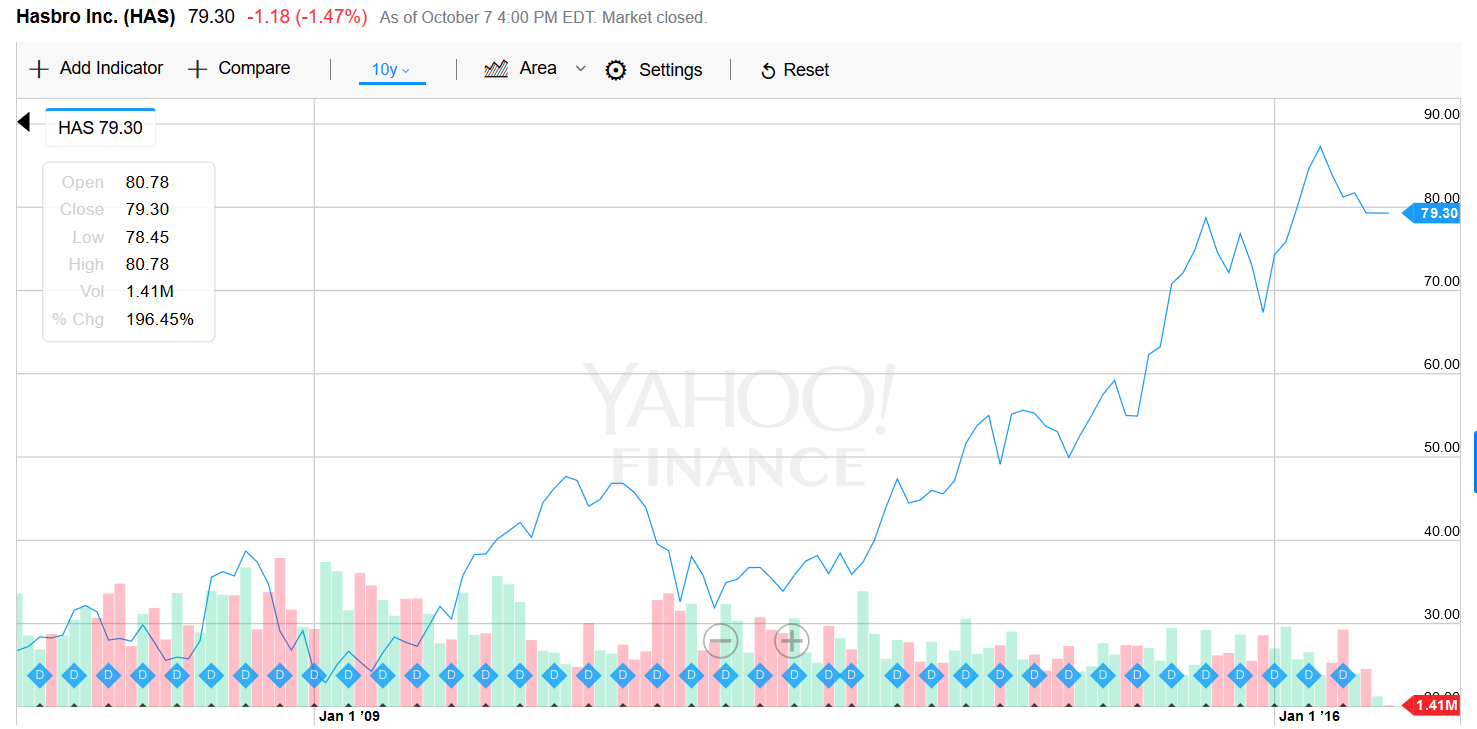
Task: Click the blue 79.30 price tag
Action: click(x=1435, y=213)
